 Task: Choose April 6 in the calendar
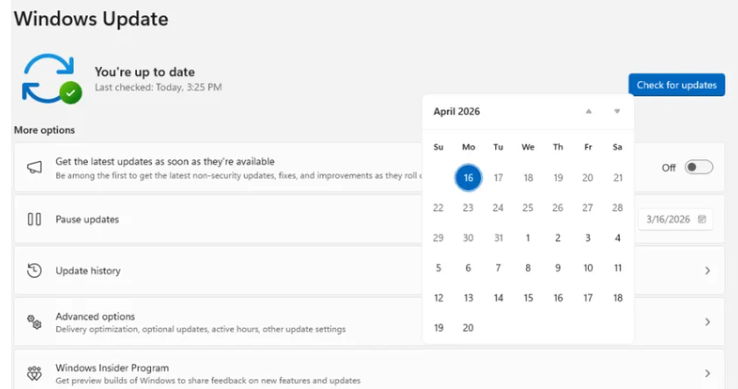[468, 268]
